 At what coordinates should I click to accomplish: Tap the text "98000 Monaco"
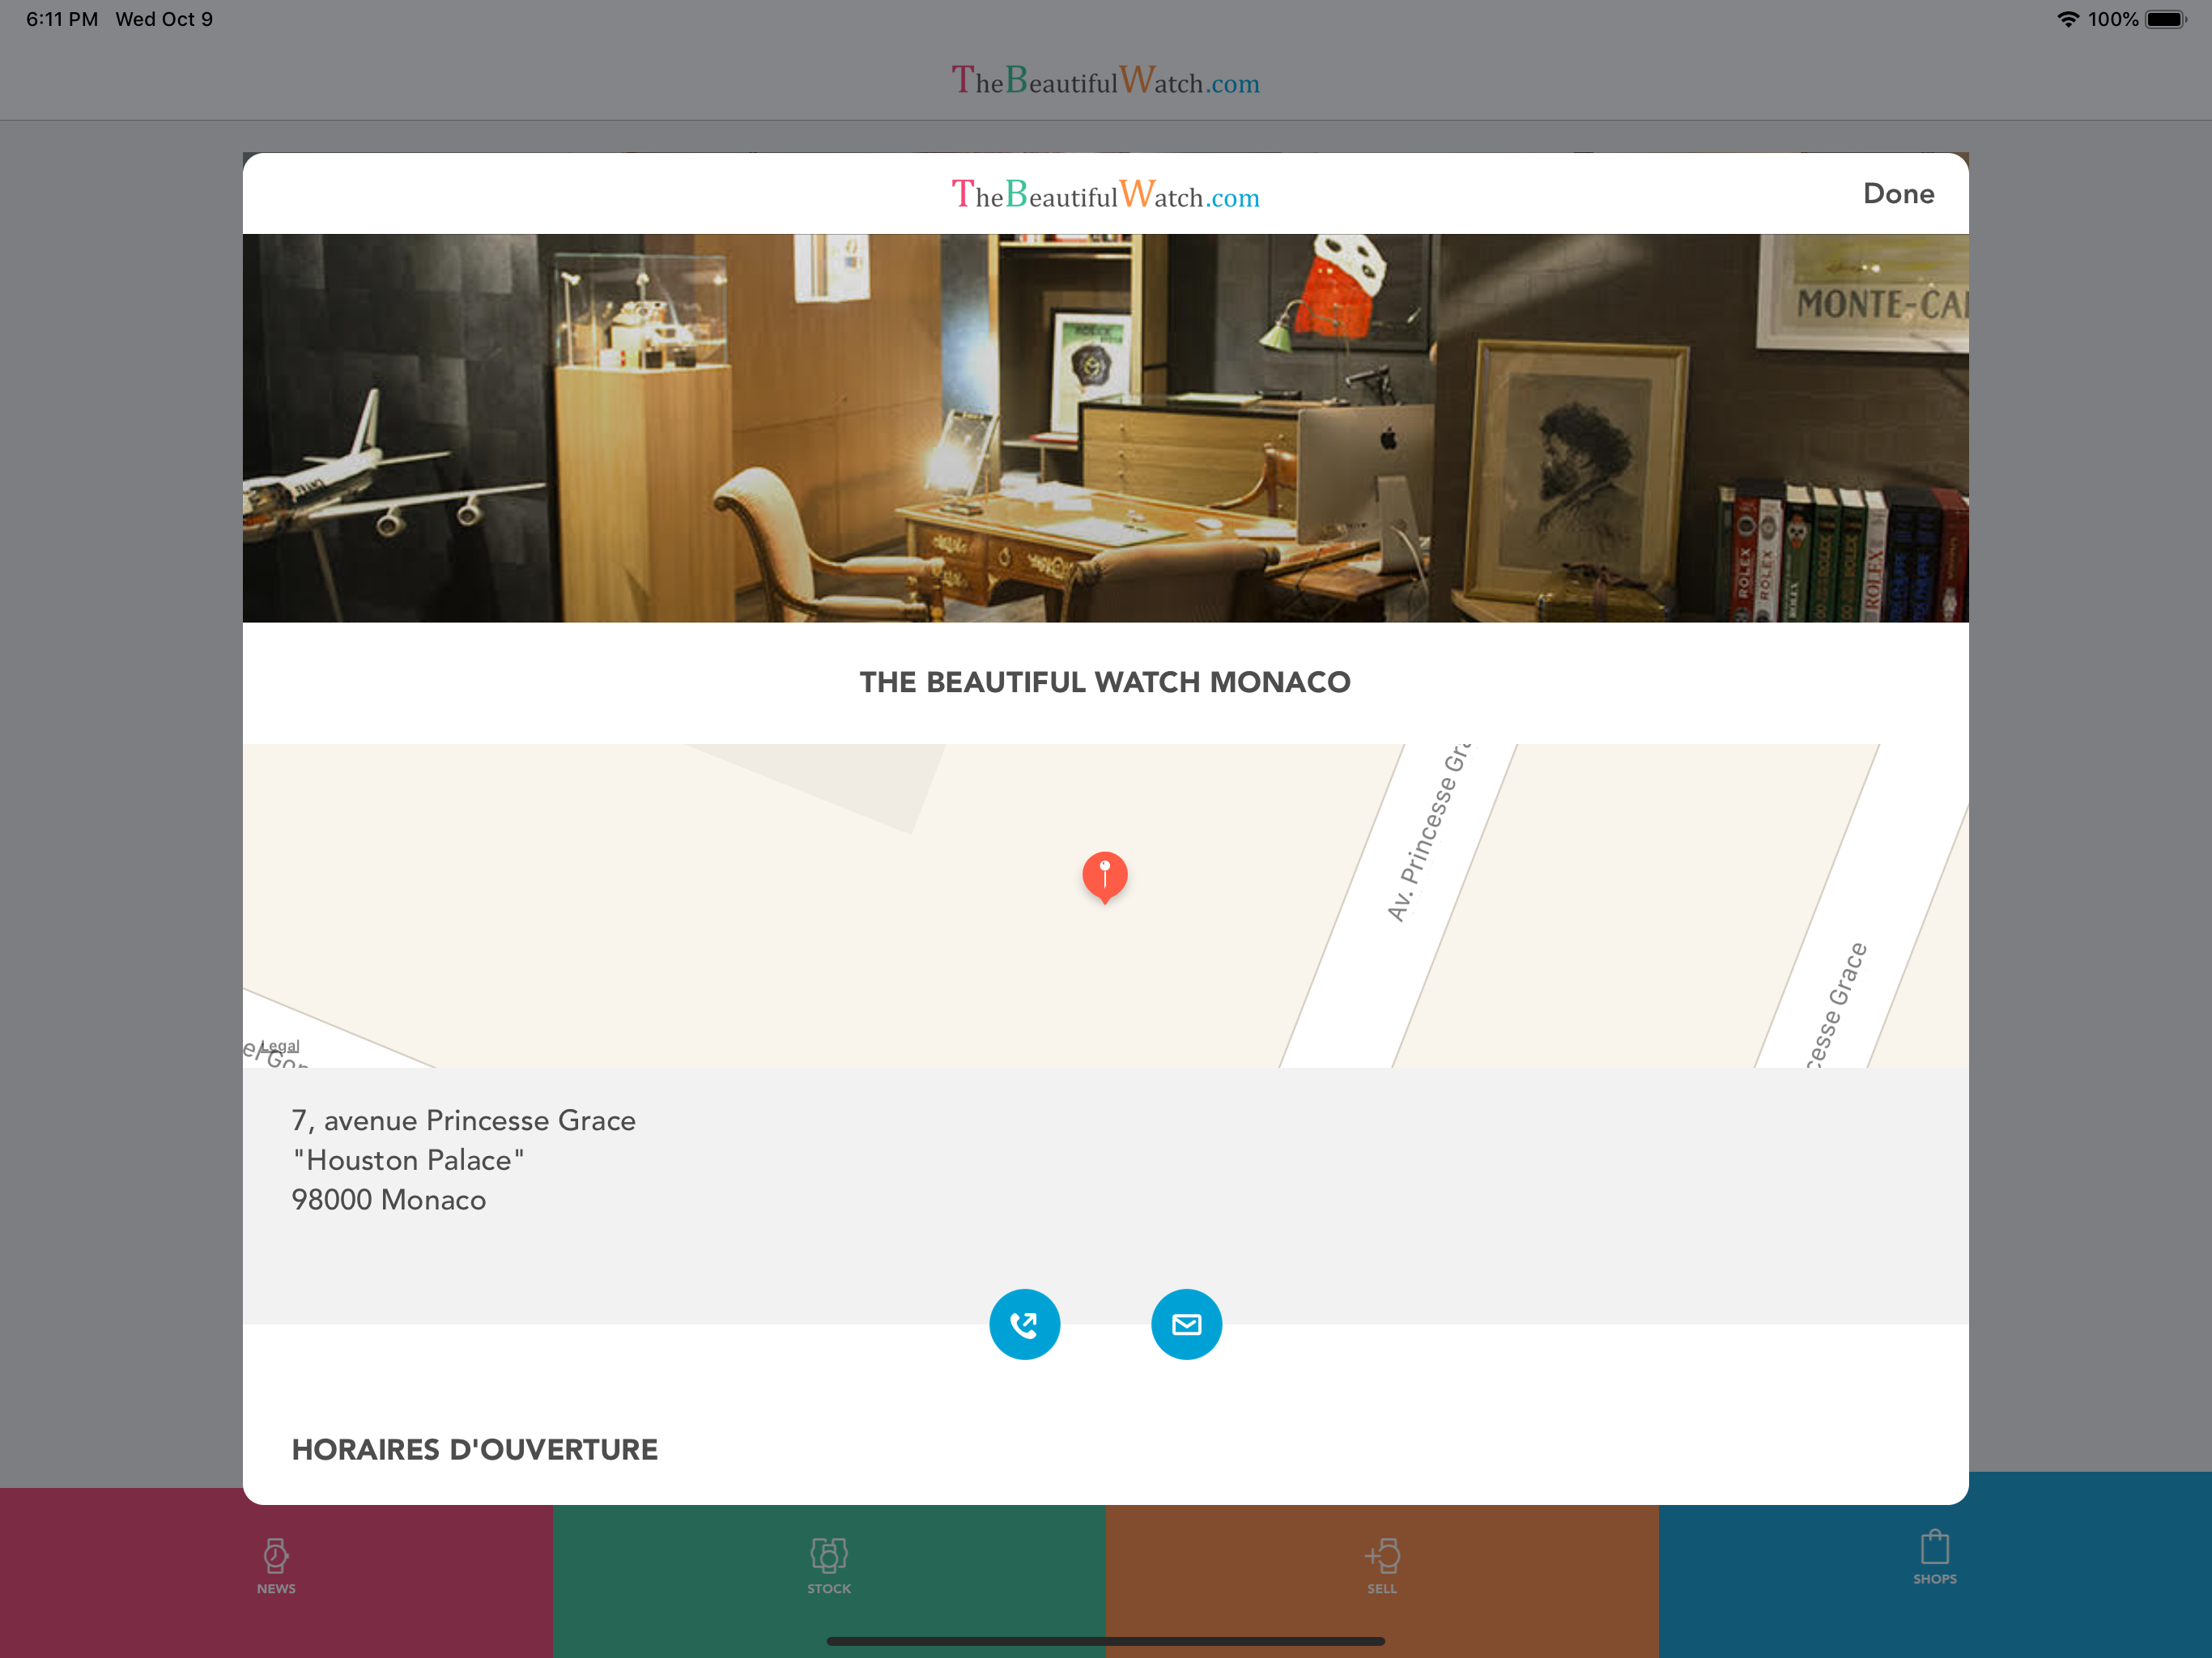389,1200
